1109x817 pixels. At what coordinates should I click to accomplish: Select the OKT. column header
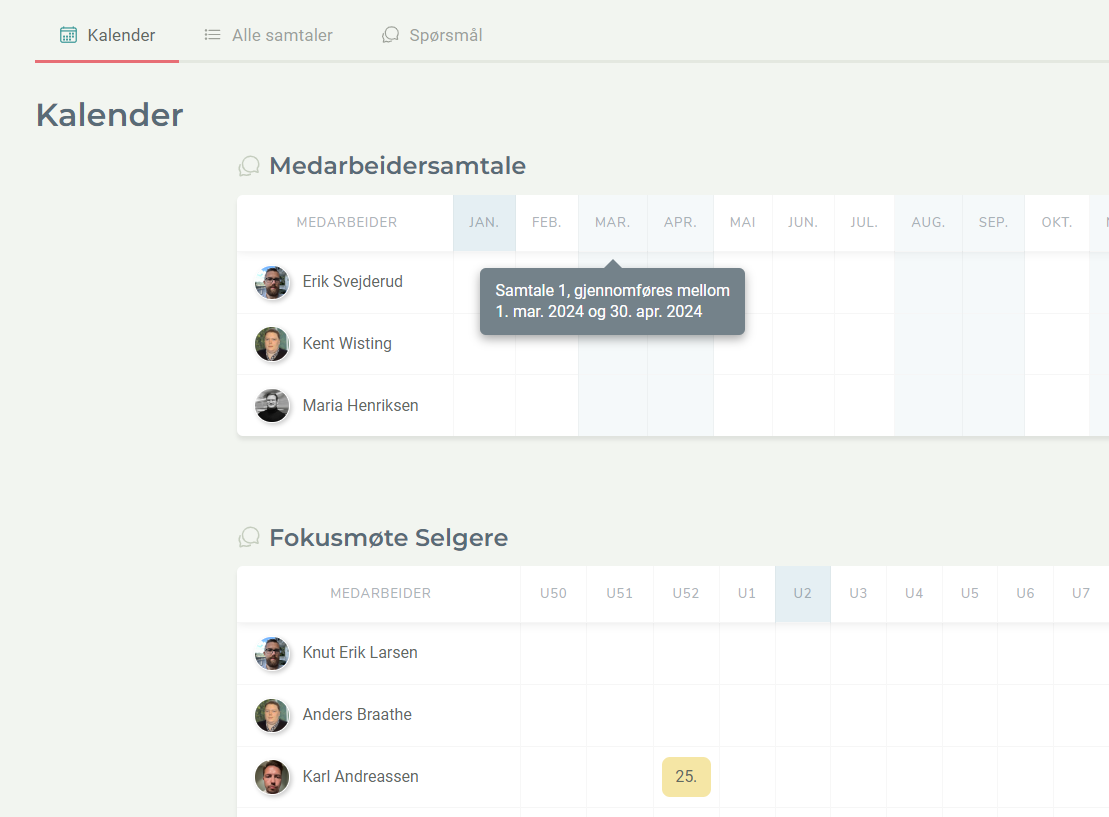coord(1057,223)
